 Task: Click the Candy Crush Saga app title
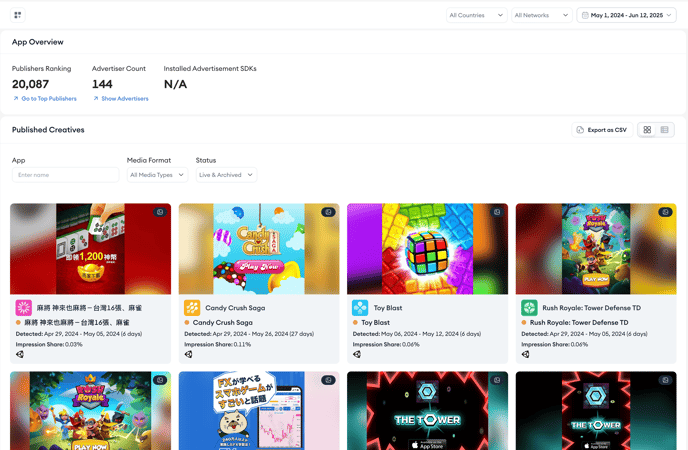pyautogui.click(x=235, y=308)
